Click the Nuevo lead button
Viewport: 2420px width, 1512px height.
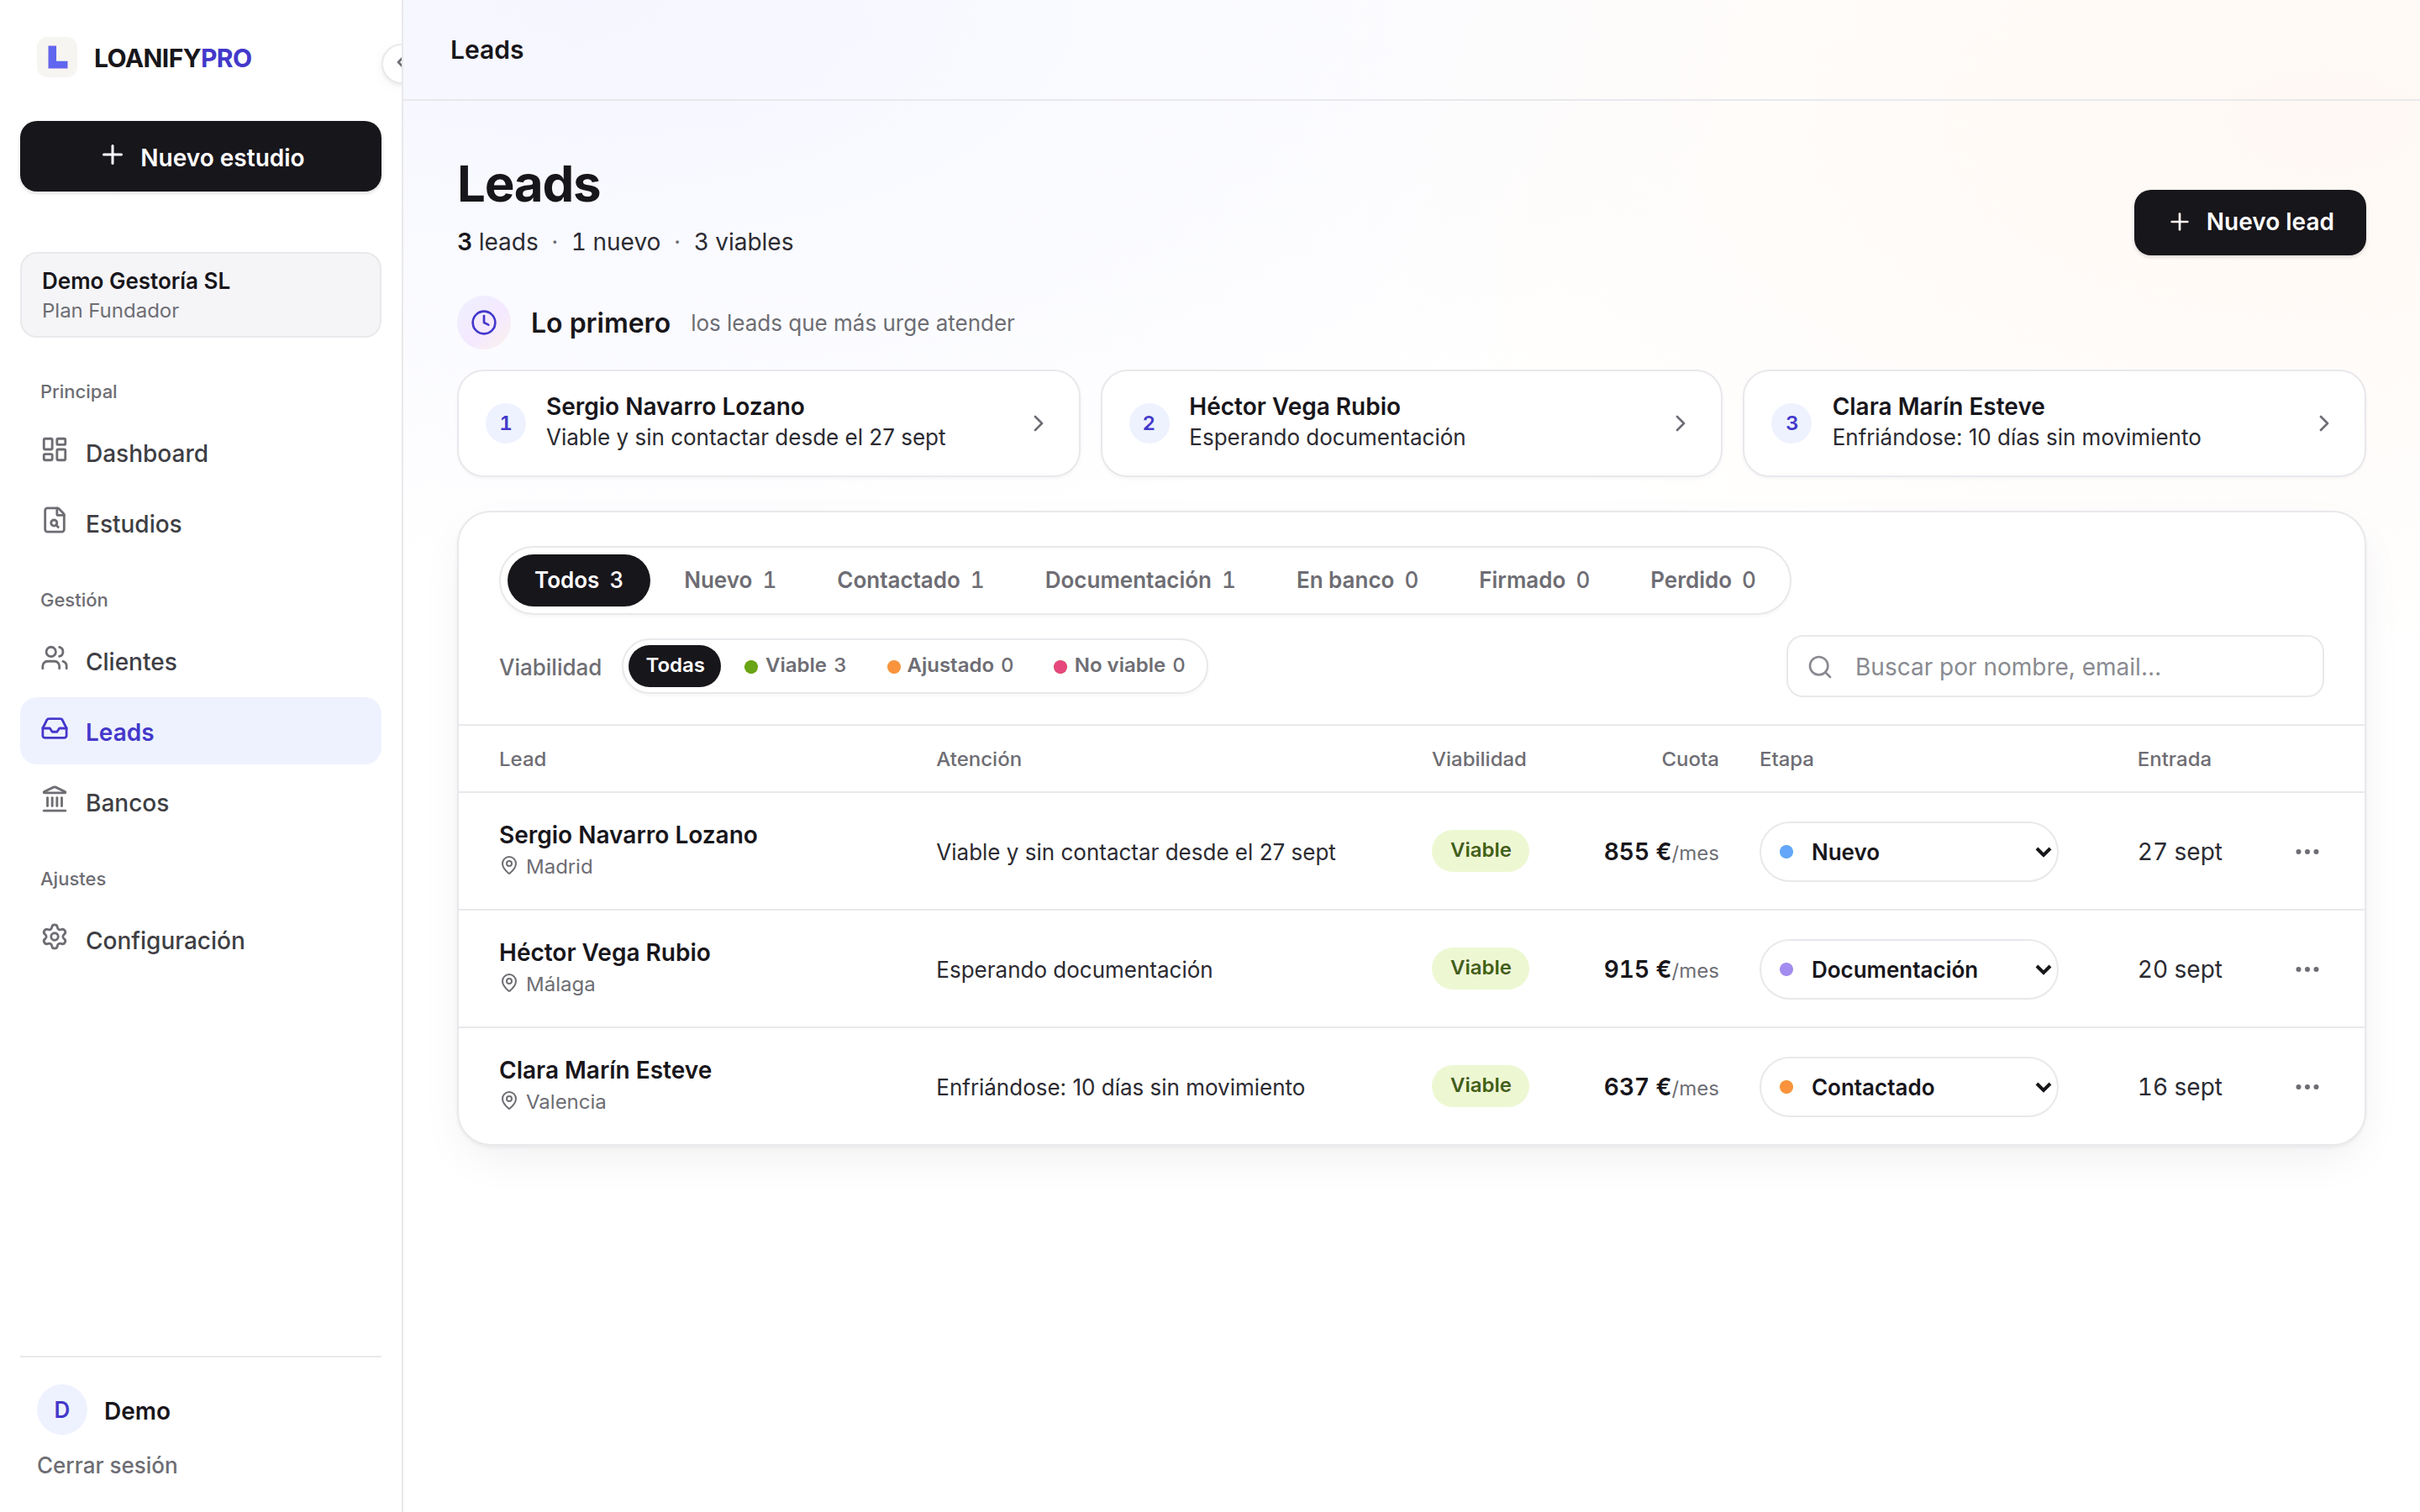tap(2249, 222)
